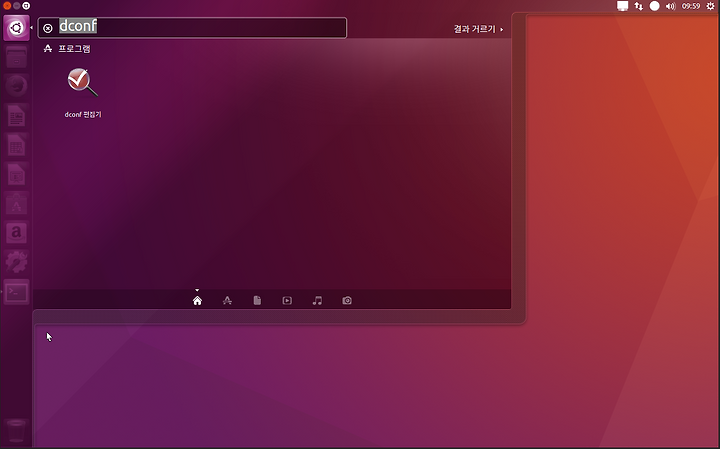Click the round white indicator in top panel
This screenshot has height=449, width=720.
655,6
